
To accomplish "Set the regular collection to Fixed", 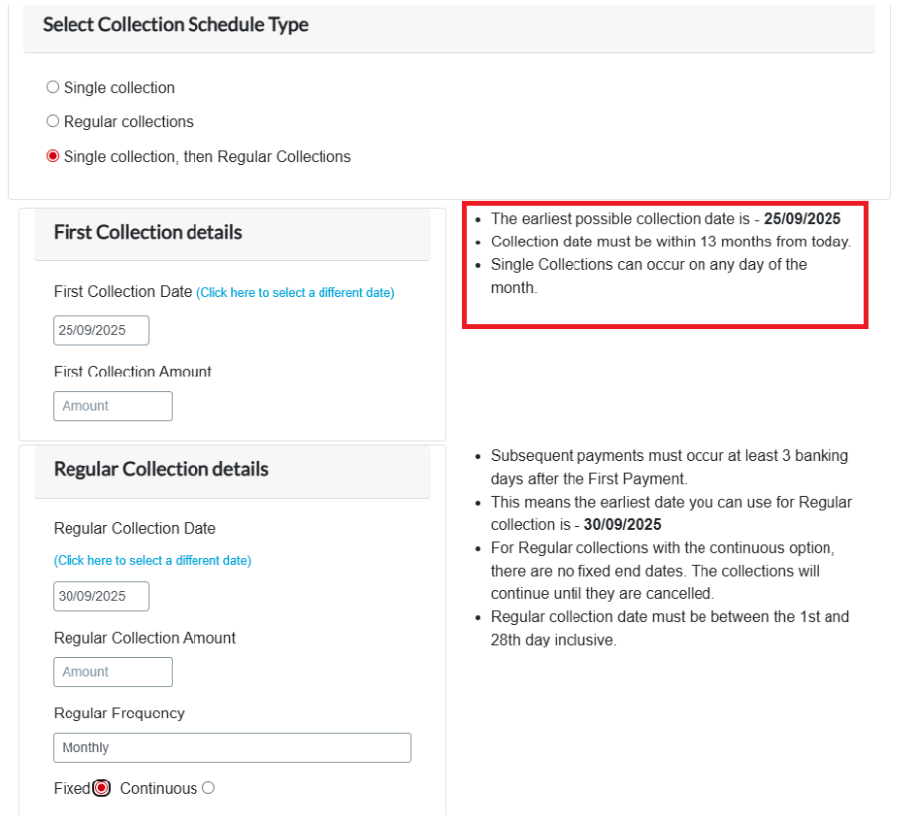I will pos(102,788).
